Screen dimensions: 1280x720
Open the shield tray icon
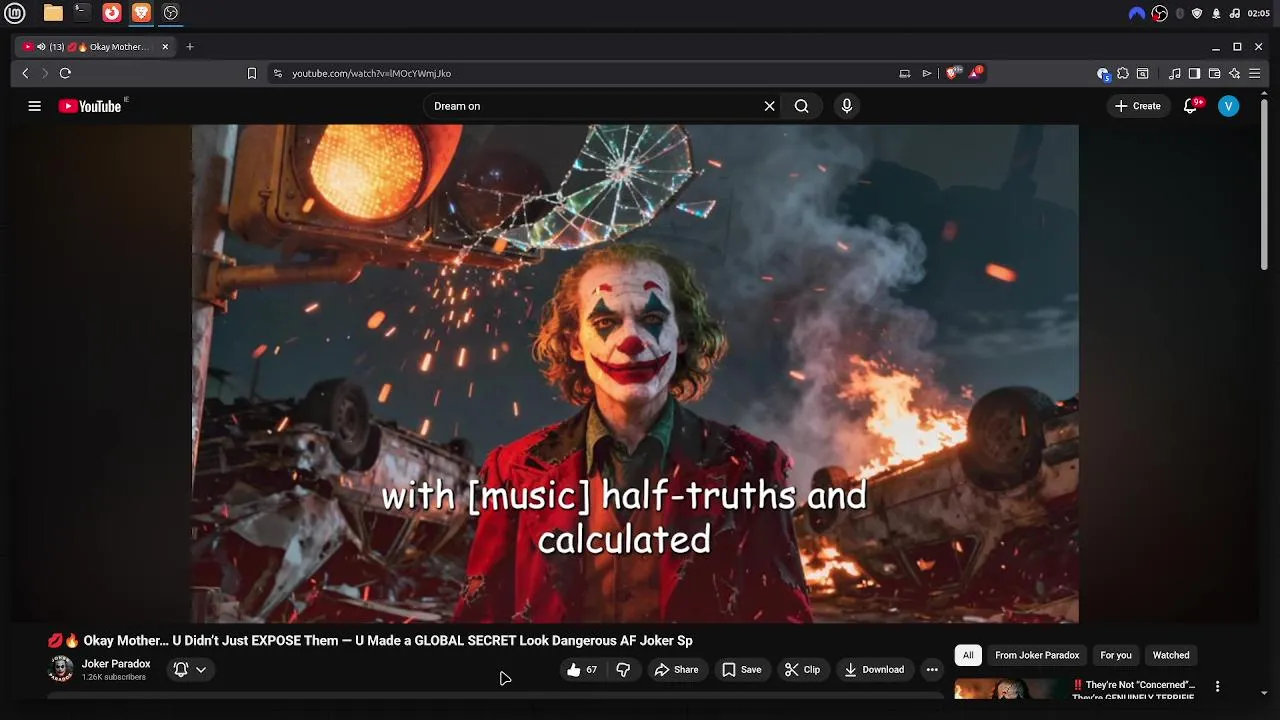(x=1197, y=13)
